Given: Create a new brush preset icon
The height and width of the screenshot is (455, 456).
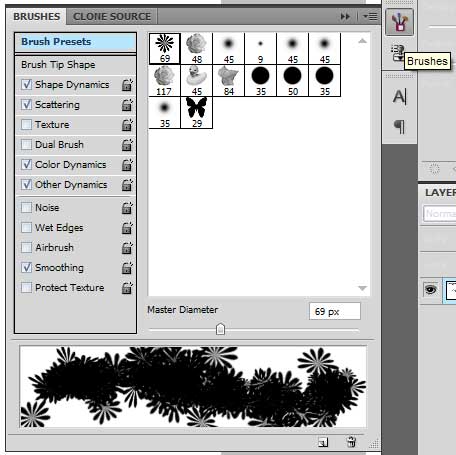Looking at the screenshot, I should 323,442.
